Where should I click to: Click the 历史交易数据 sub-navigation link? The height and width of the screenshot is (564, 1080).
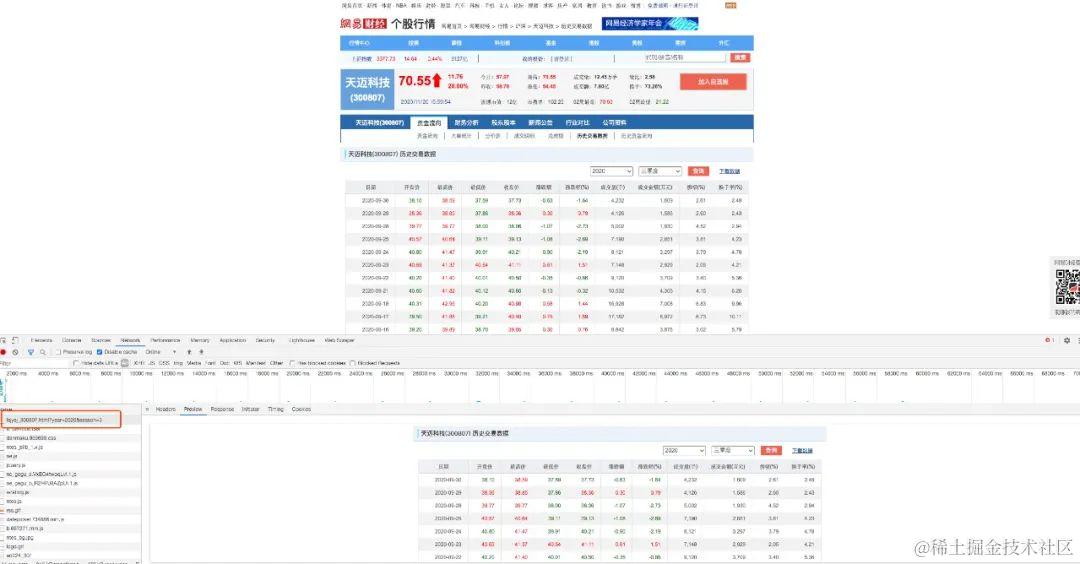pos(592,136)
